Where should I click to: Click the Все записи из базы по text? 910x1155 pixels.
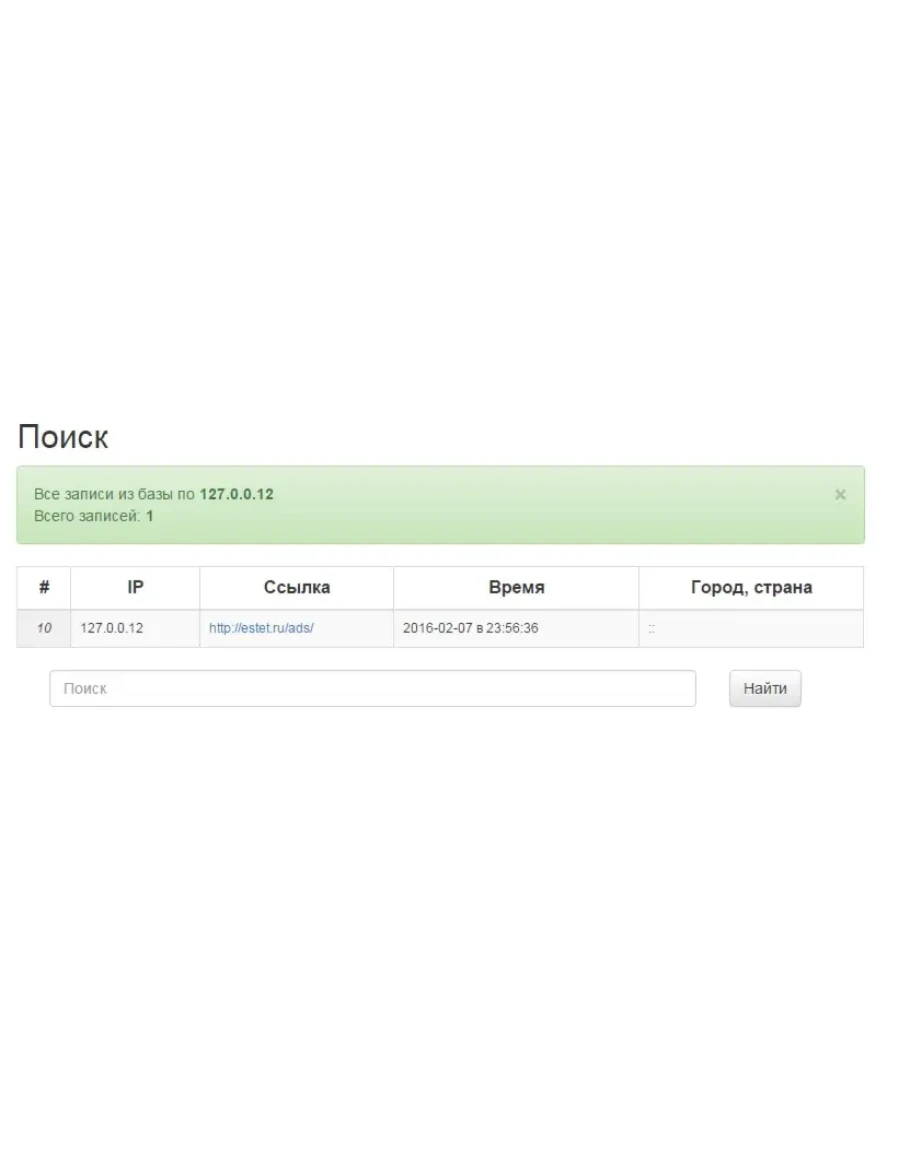114,494
